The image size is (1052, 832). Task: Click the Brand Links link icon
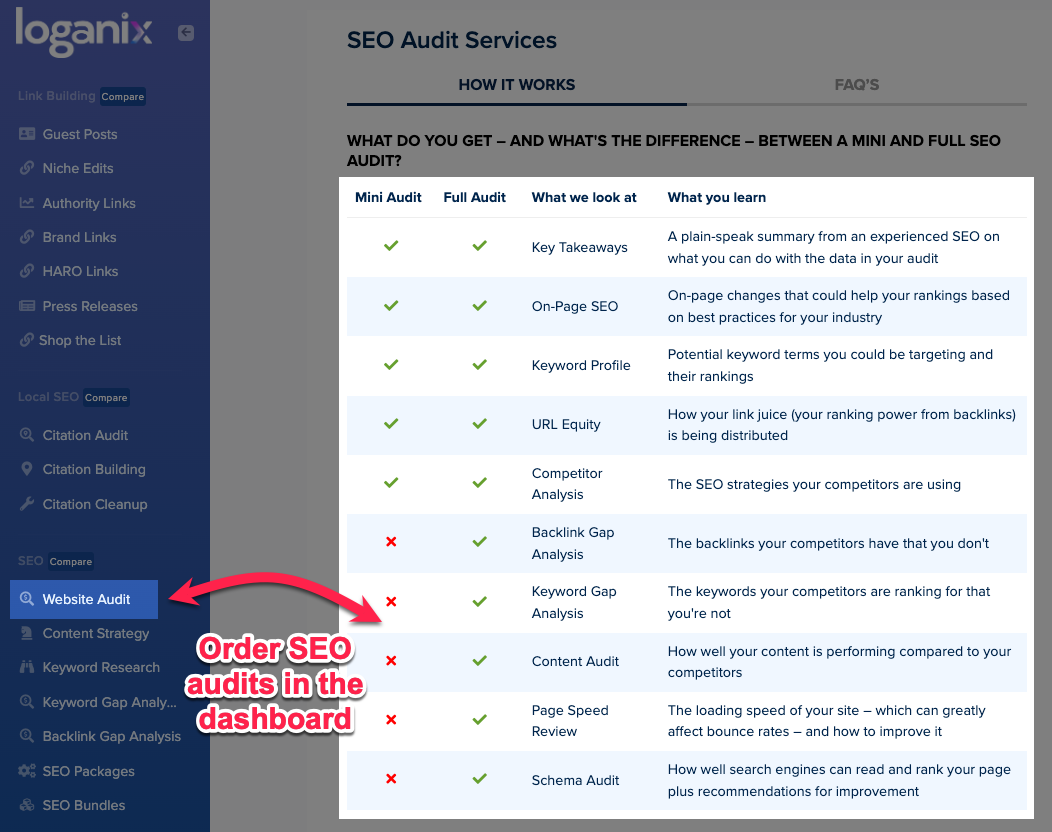click(x=27, y=237)
